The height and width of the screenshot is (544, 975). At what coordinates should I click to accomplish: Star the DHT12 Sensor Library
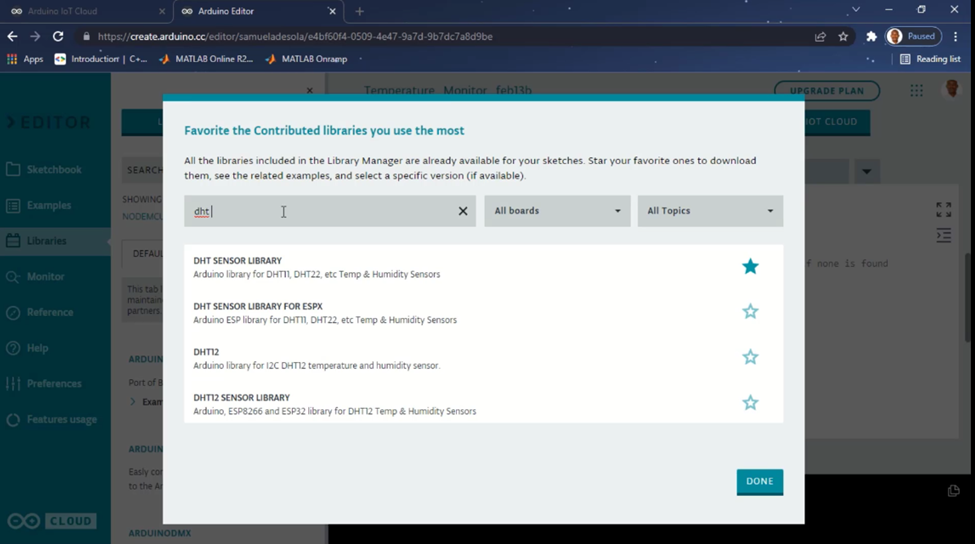[x=750, y=402]
